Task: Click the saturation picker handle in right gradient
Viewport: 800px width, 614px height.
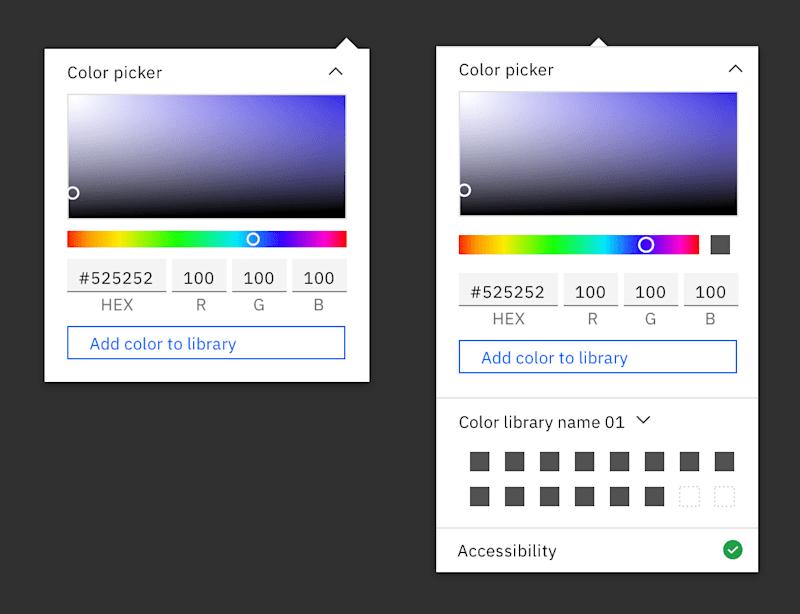Action: click(464, 190)
